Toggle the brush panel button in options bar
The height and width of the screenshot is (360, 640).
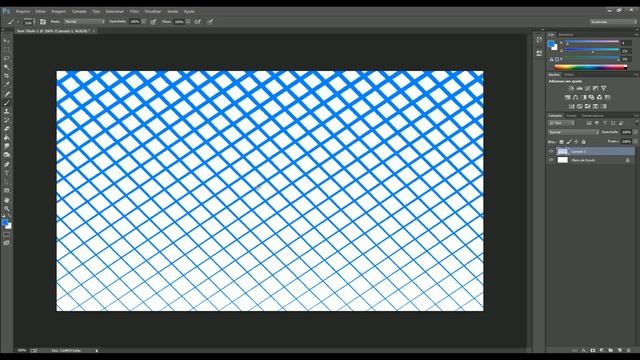[43, 22]
